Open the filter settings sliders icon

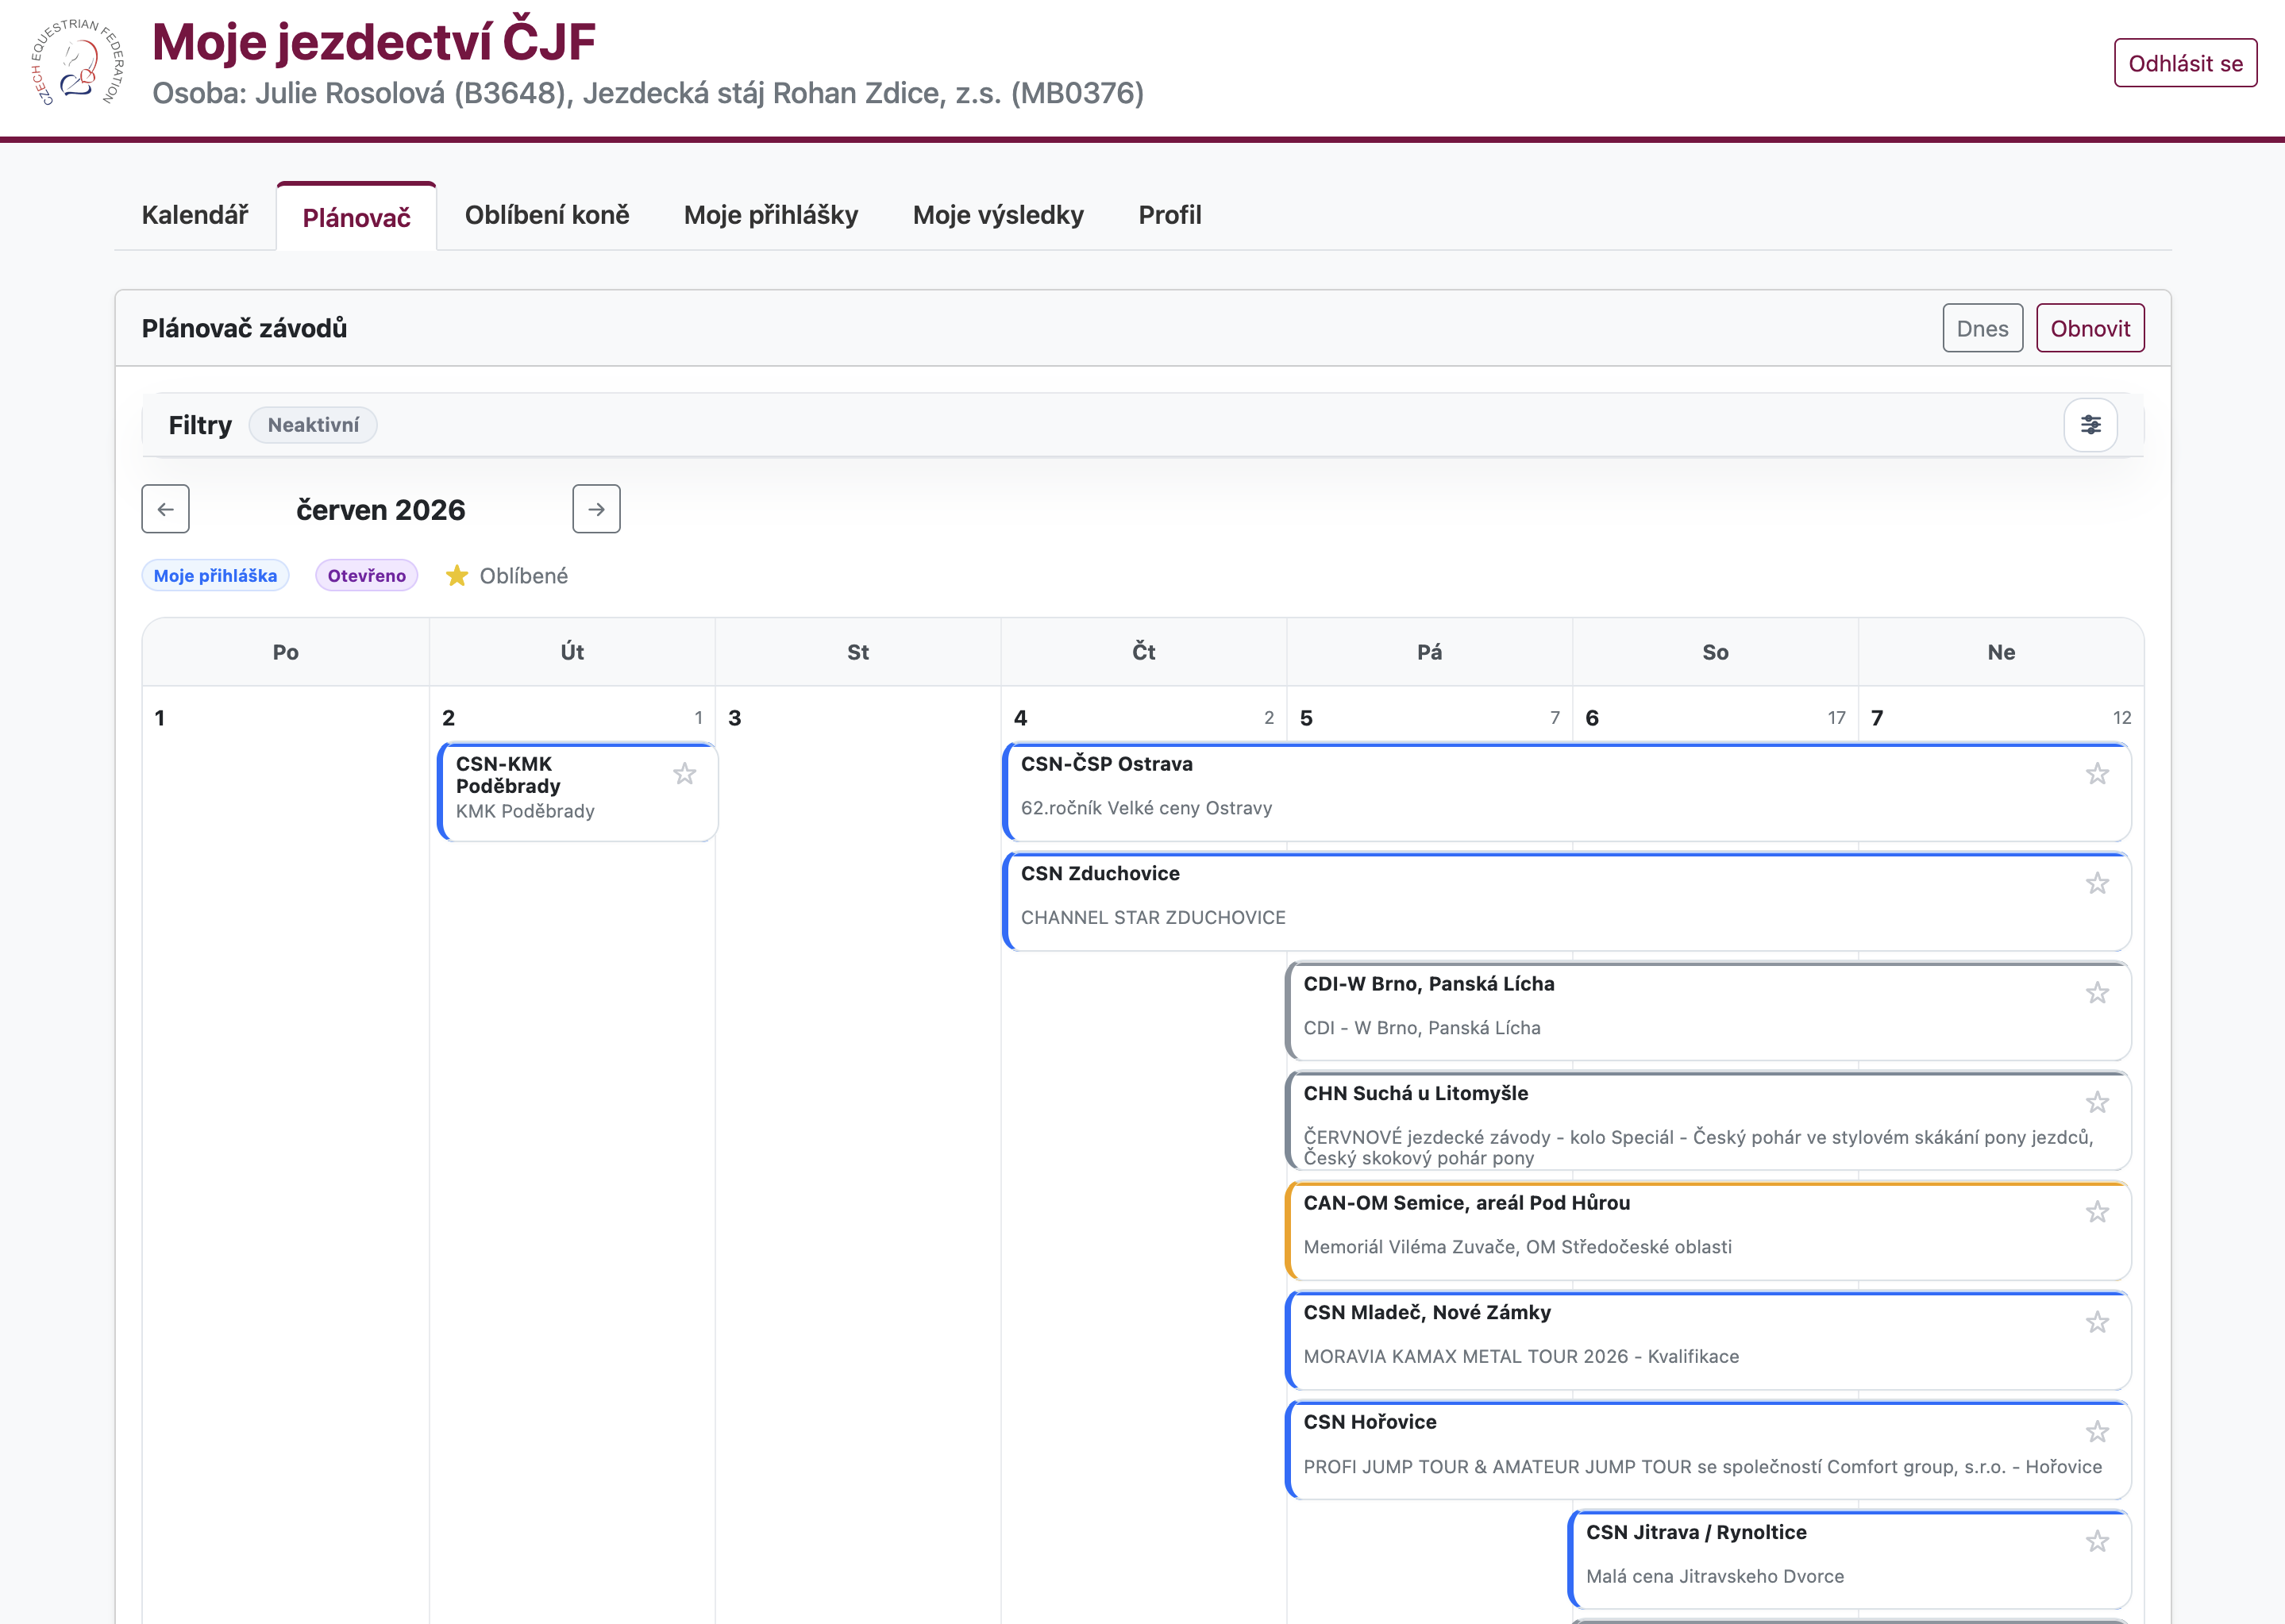click(x=2090, y=425)
